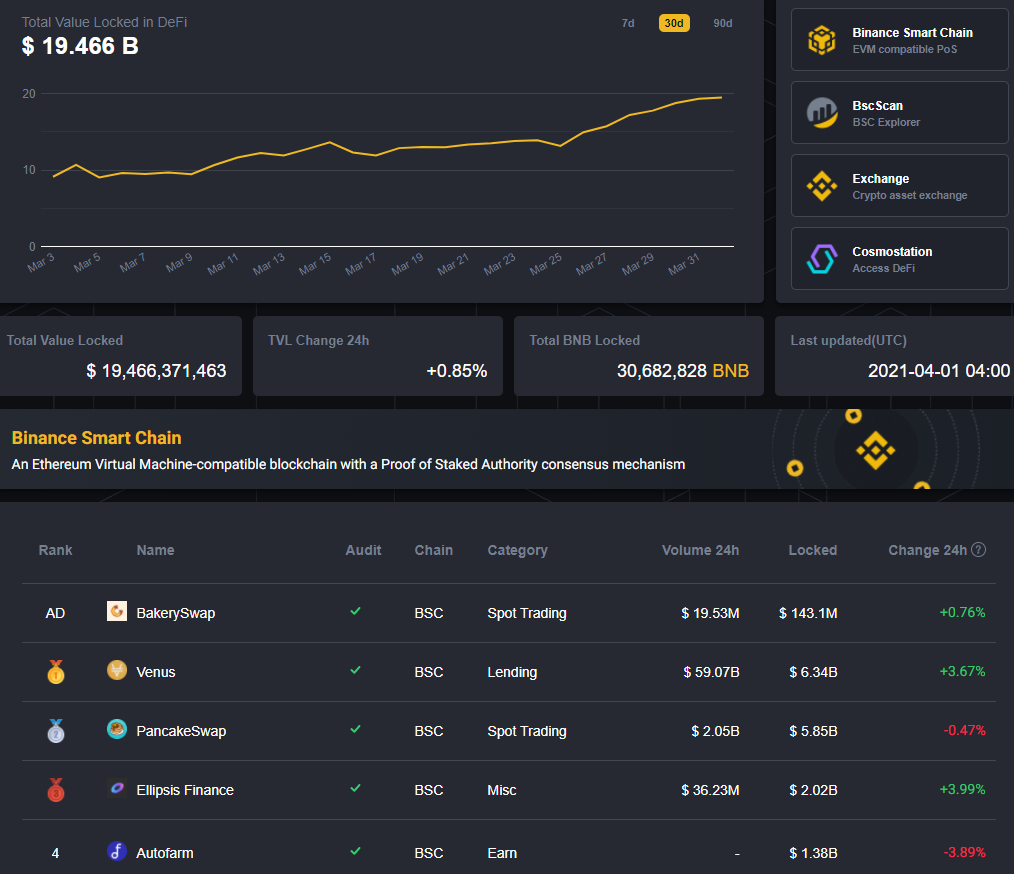Sort table by Locked column
Viewport: 1014px width, 874px height.
(812, 550)
